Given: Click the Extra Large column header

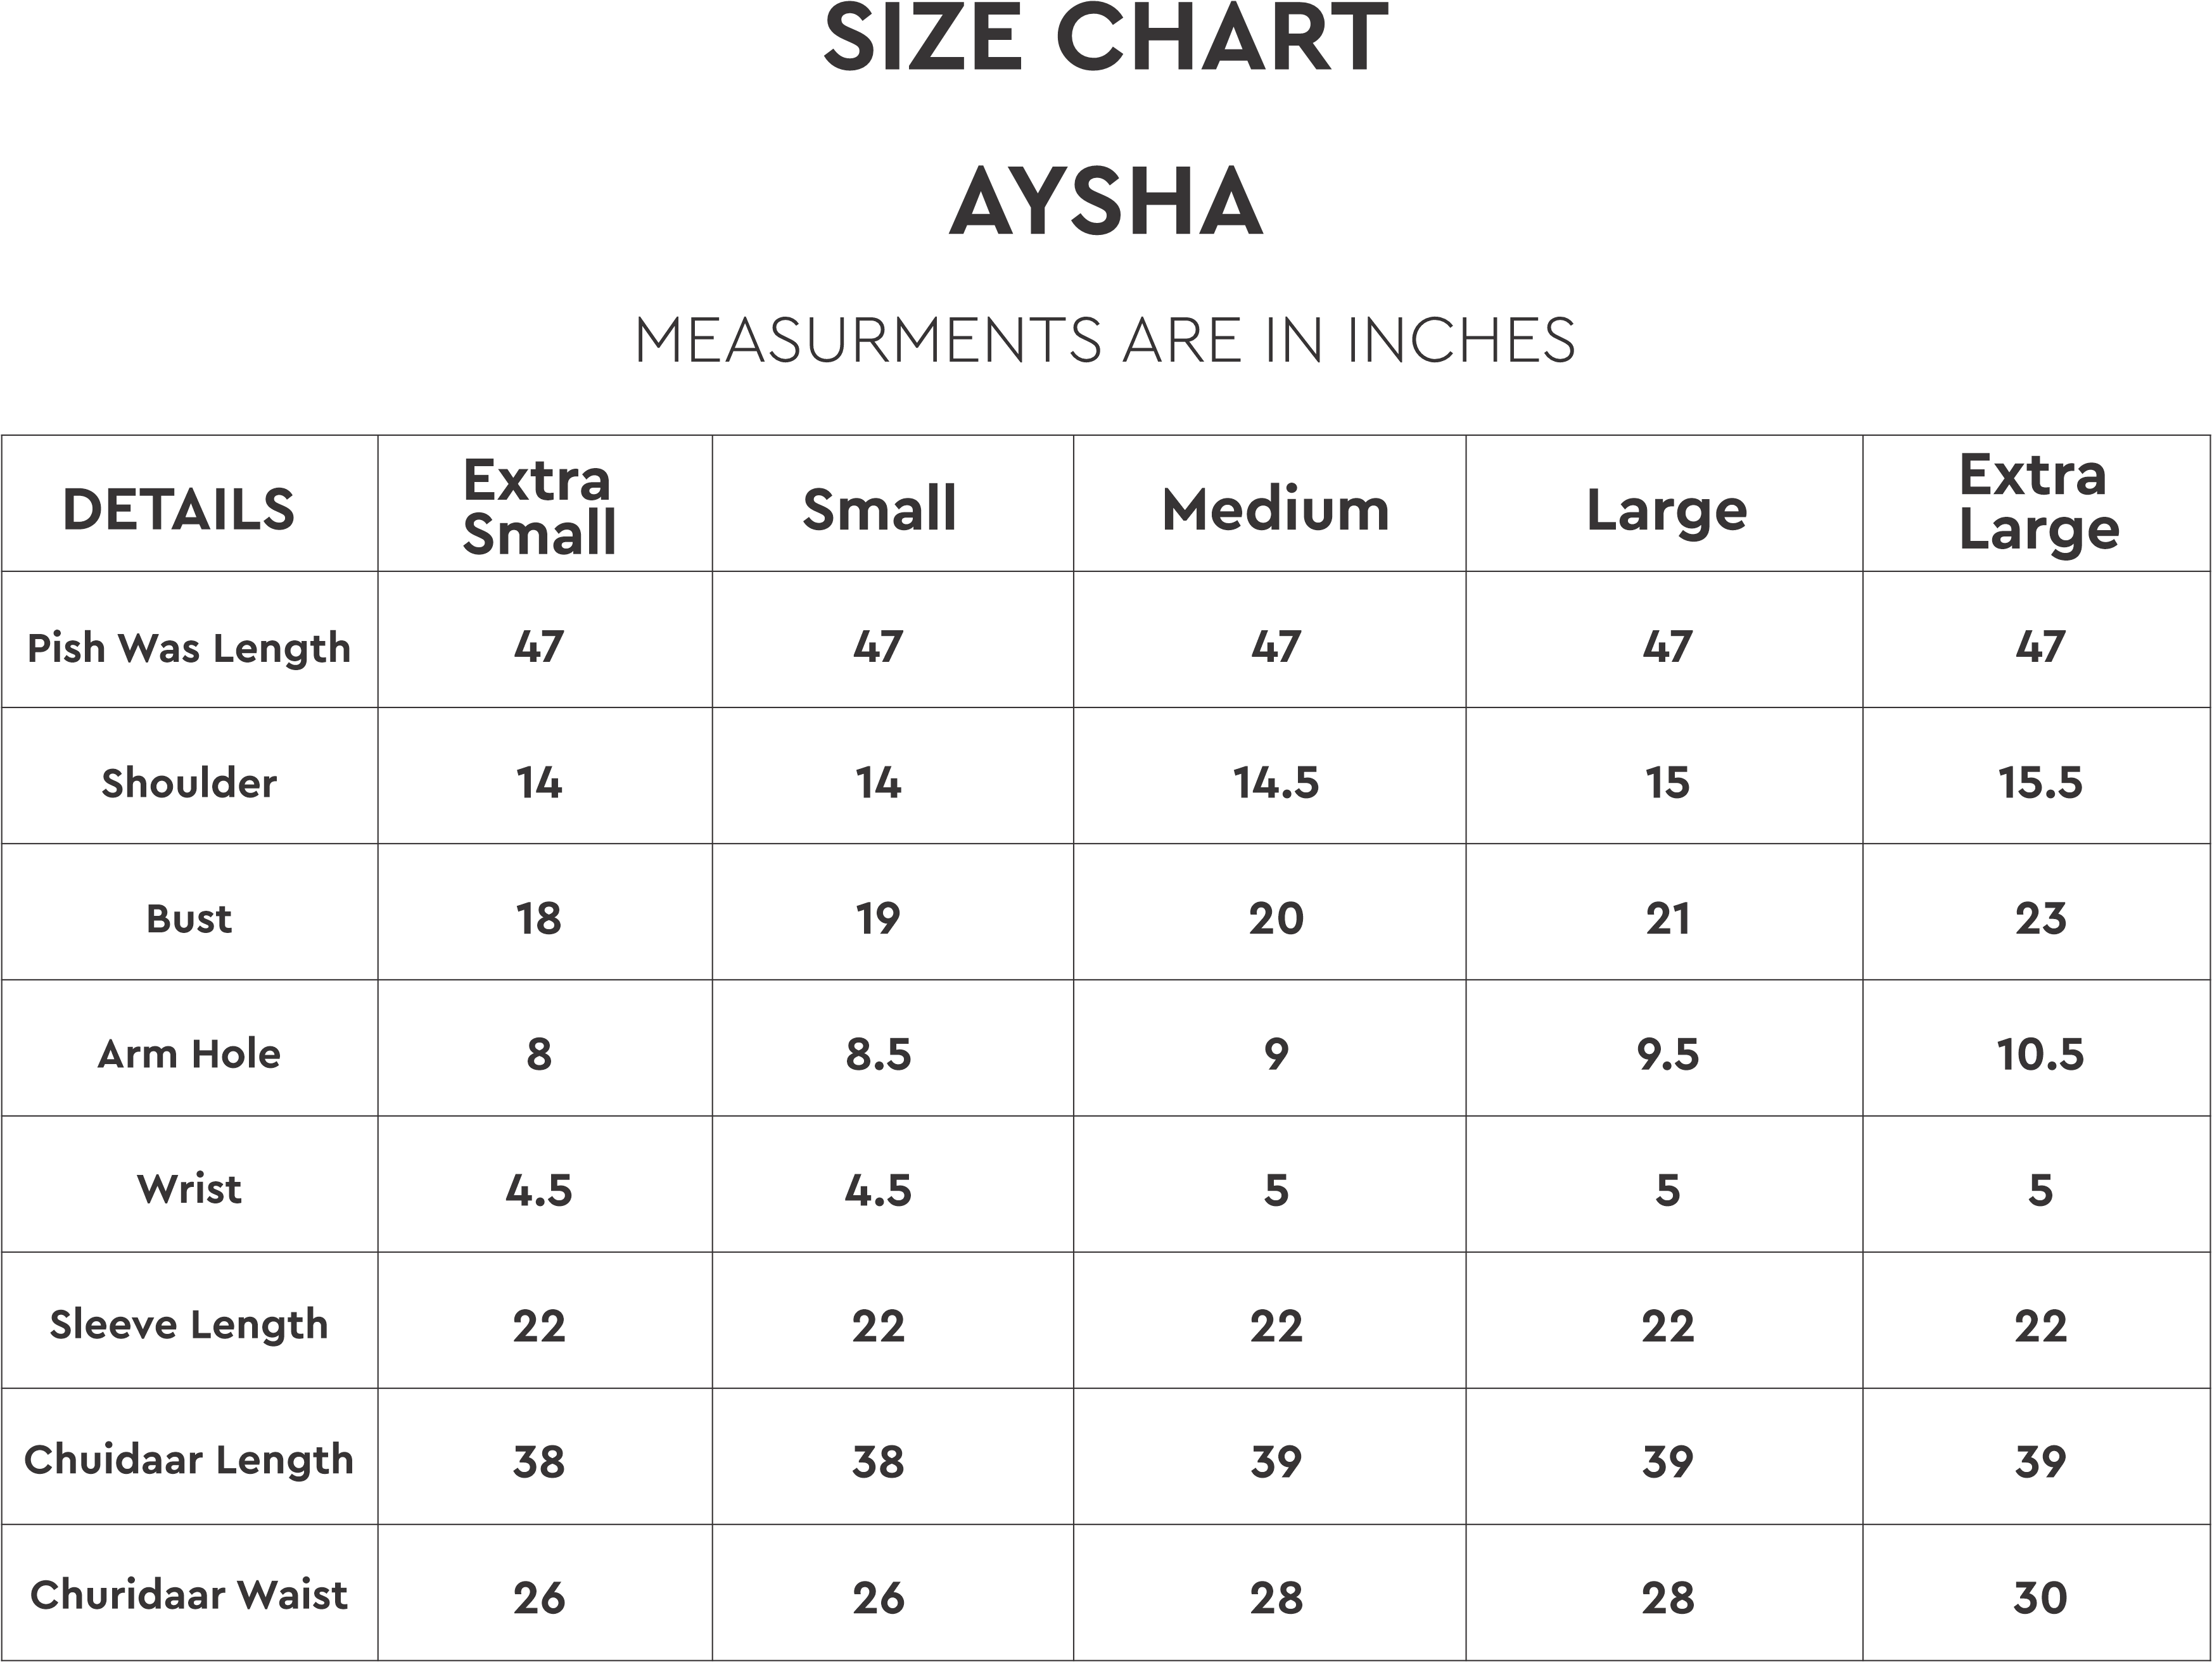Looking at the screenshot, I should point(2038,502).
